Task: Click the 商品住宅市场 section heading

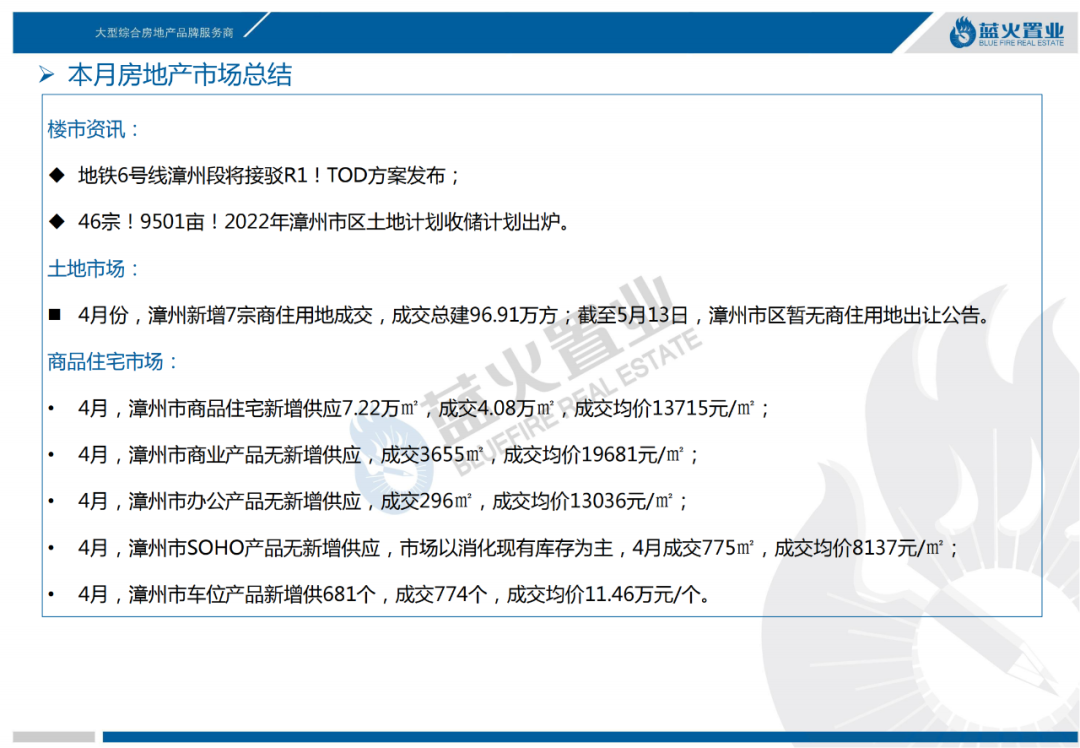Action: coord(113,361)
